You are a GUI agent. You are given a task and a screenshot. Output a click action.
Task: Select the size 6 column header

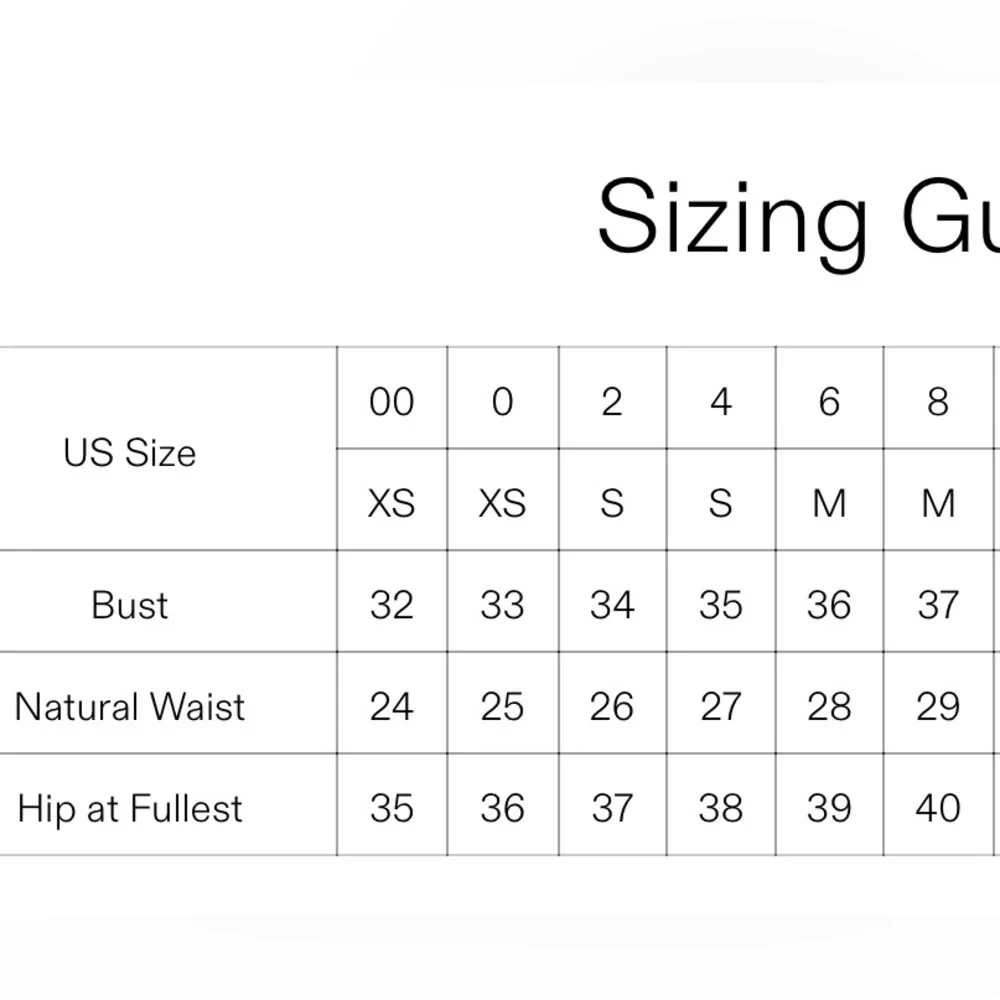tap(829, 402)
